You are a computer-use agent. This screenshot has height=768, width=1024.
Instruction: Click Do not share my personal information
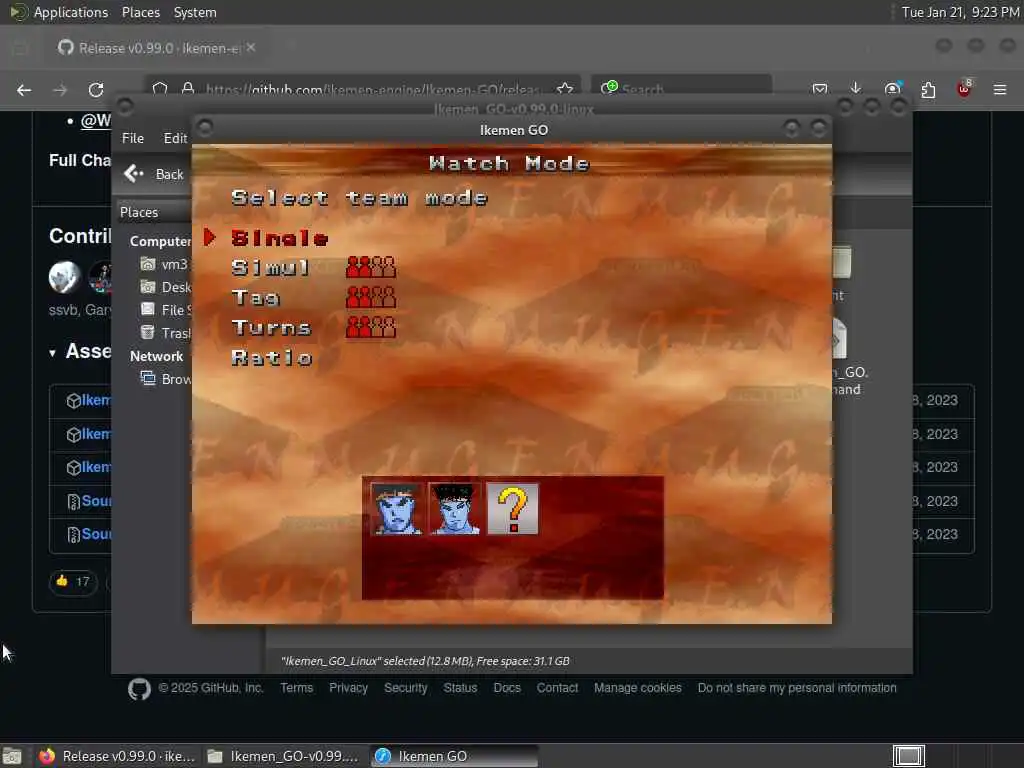click(x=797, y=688)
